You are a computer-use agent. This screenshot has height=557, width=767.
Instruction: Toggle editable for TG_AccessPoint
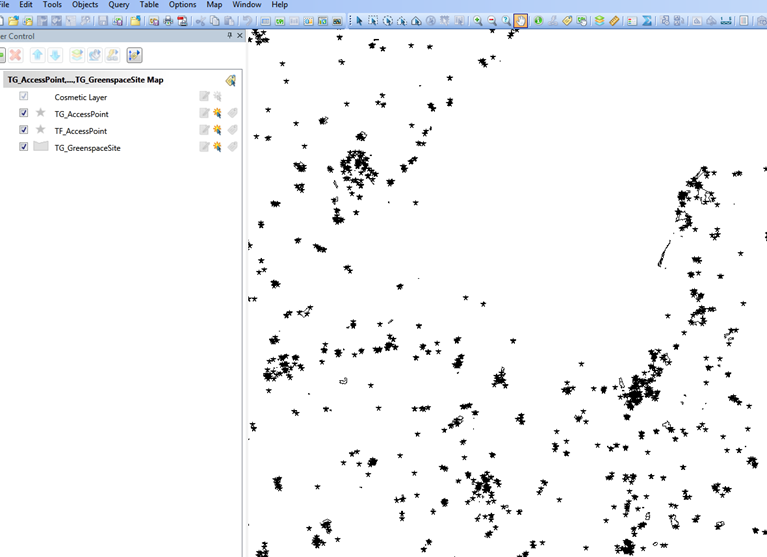pyautogui.click(x=204, y=113)
